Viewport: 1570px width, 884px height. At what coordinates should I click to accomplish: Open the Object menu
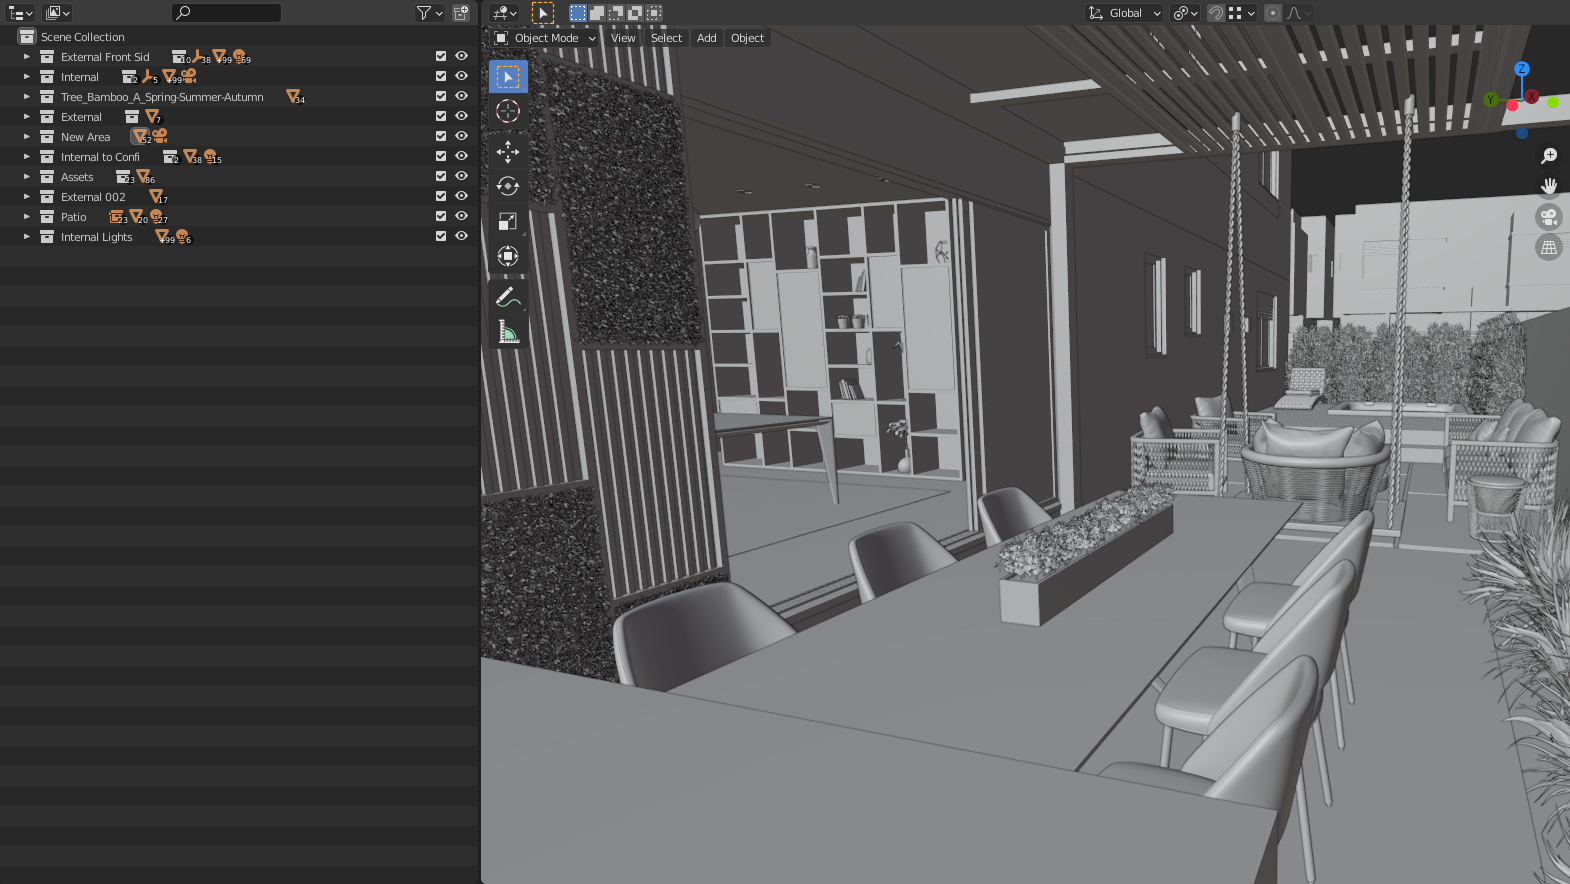pyautogui.click(x=747, y=38)
